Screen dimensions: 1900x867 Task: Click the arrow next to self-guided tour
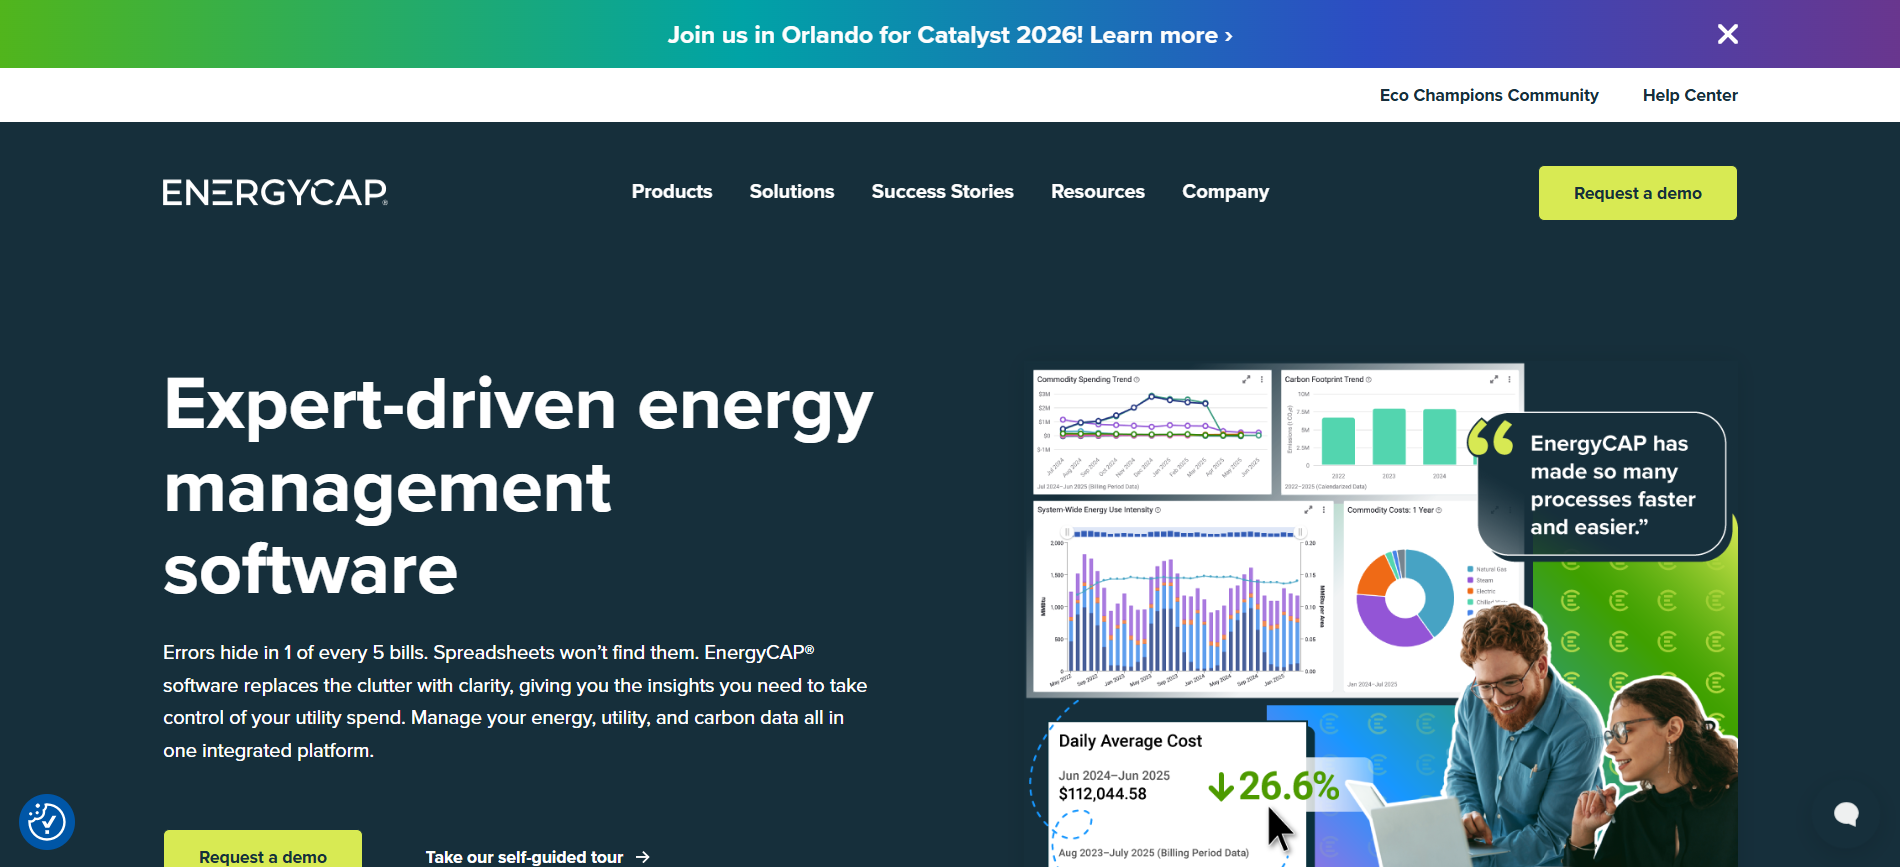(643, 857)
